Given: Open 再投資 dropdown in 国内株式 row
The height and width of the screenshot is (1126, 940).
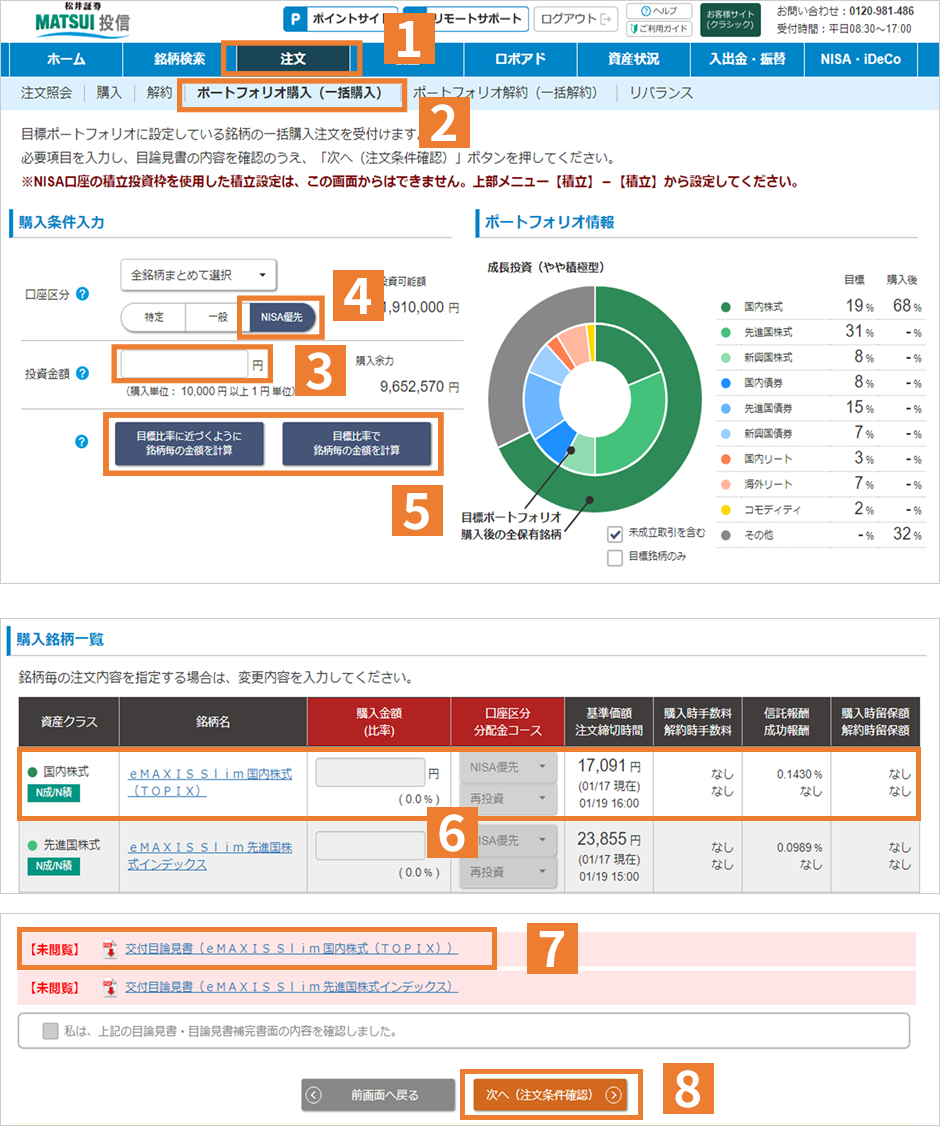Looking at the screenshot, I should click(x=508, y=799).
